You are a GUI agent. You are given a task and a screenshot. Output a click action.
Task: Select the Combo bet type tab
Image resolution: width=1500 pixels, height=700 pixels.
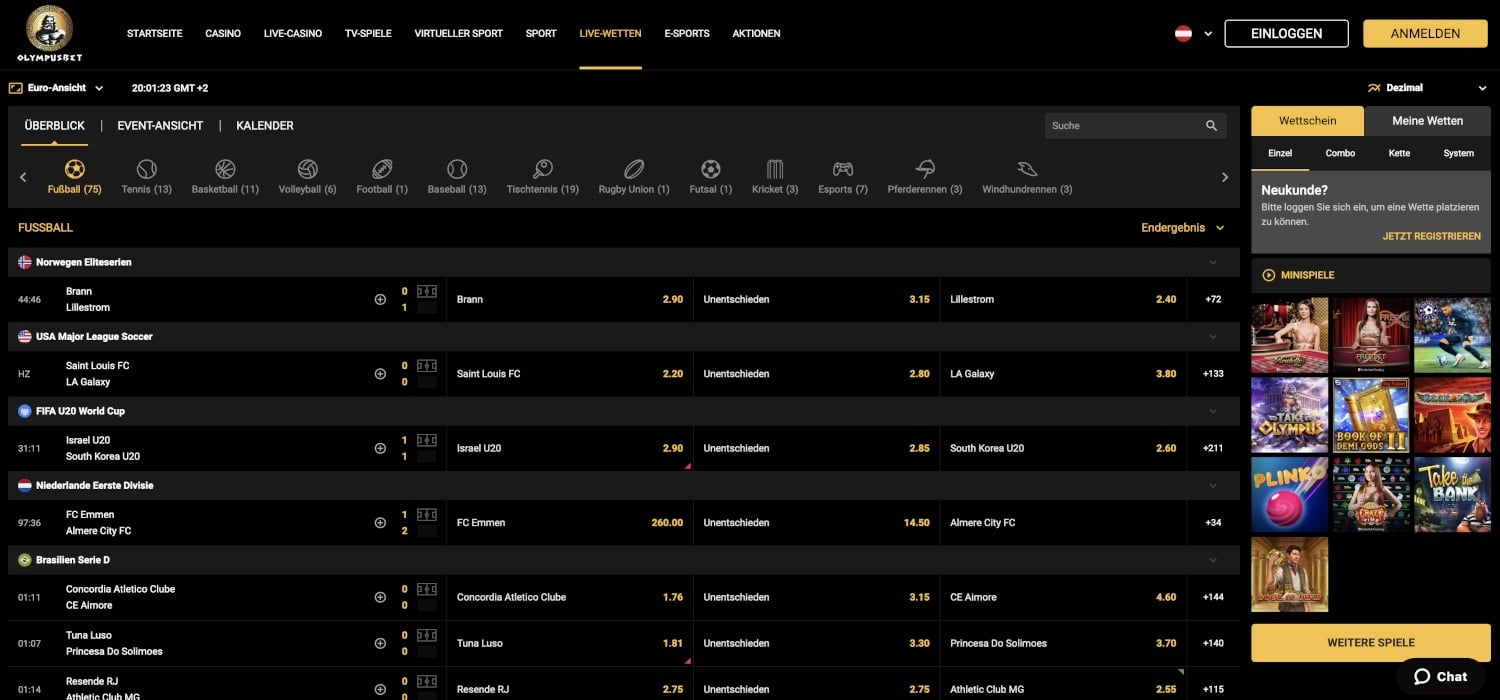(x=1340, y=153)
